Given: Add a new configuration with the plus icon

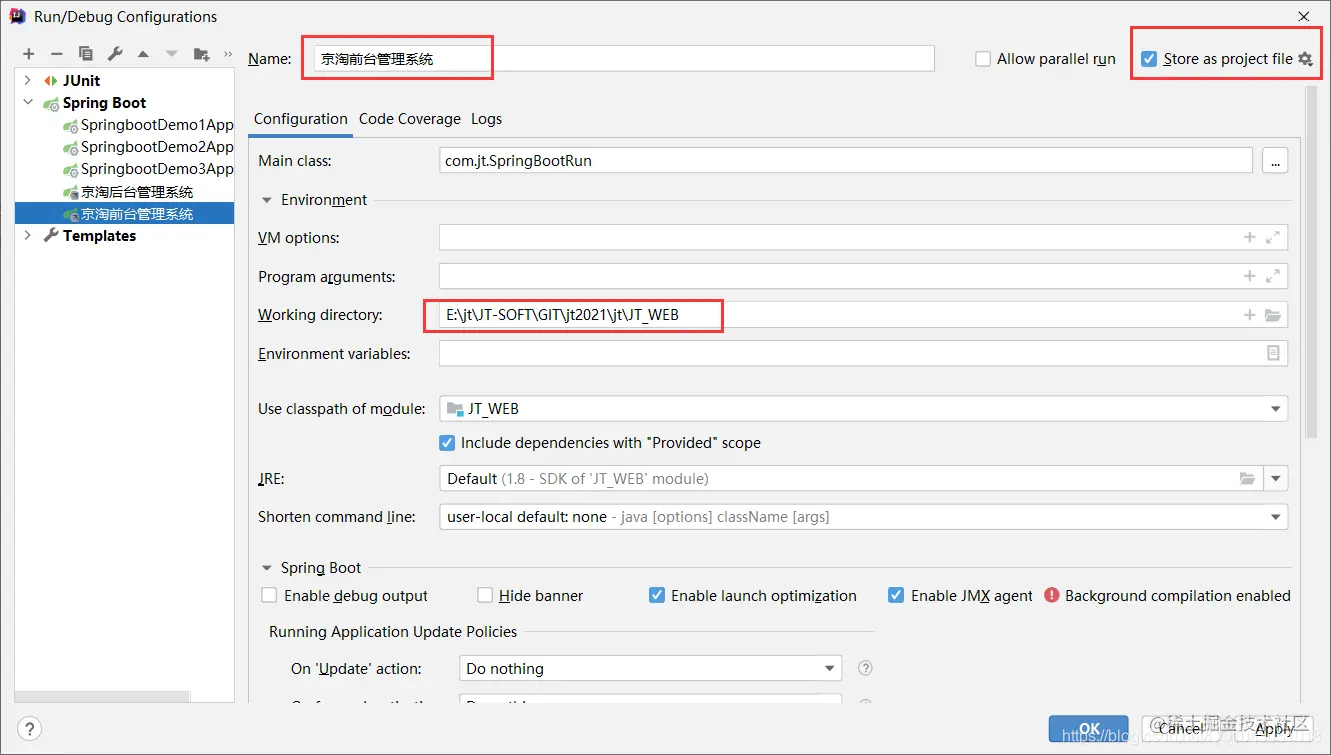Looking at the screenshot, I should click(28, 54).
